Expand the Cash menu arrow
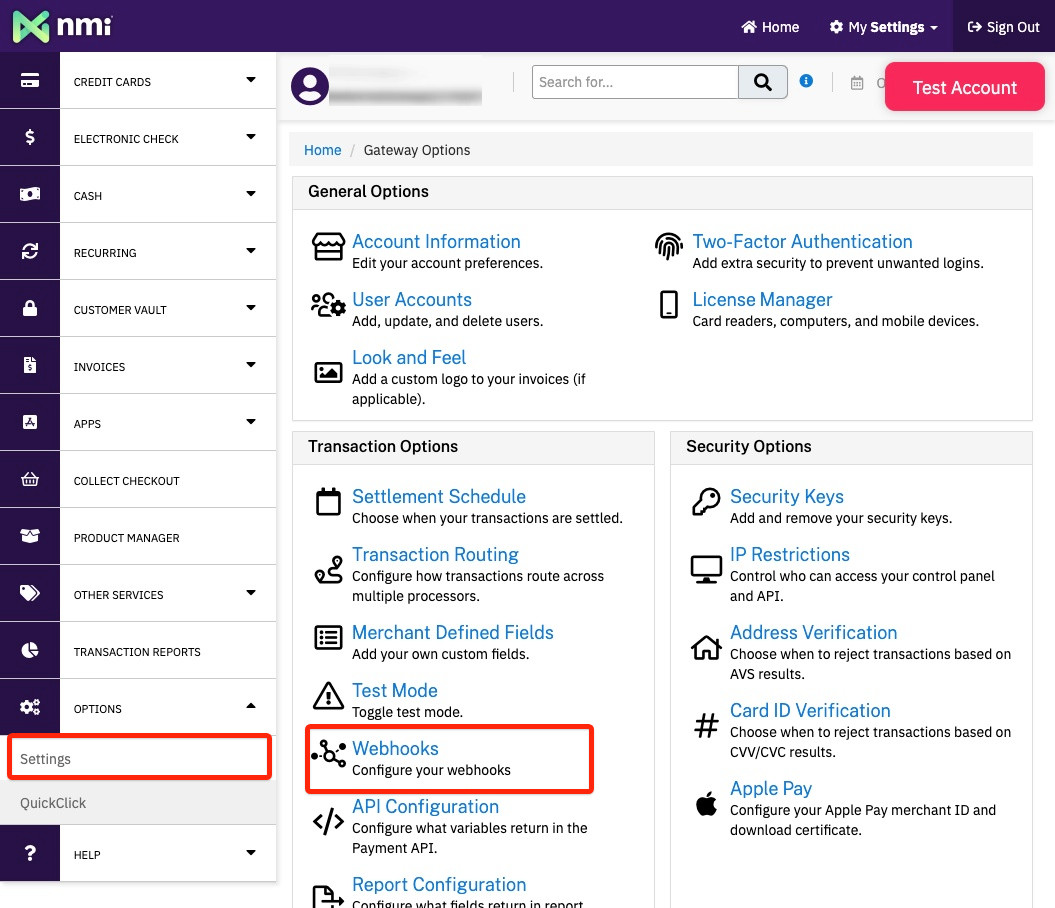 coord(251,194)
